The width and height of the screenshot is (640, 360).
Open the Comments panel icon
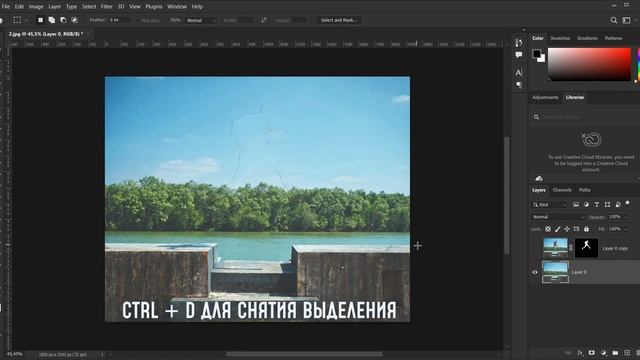tap(519, 55)
